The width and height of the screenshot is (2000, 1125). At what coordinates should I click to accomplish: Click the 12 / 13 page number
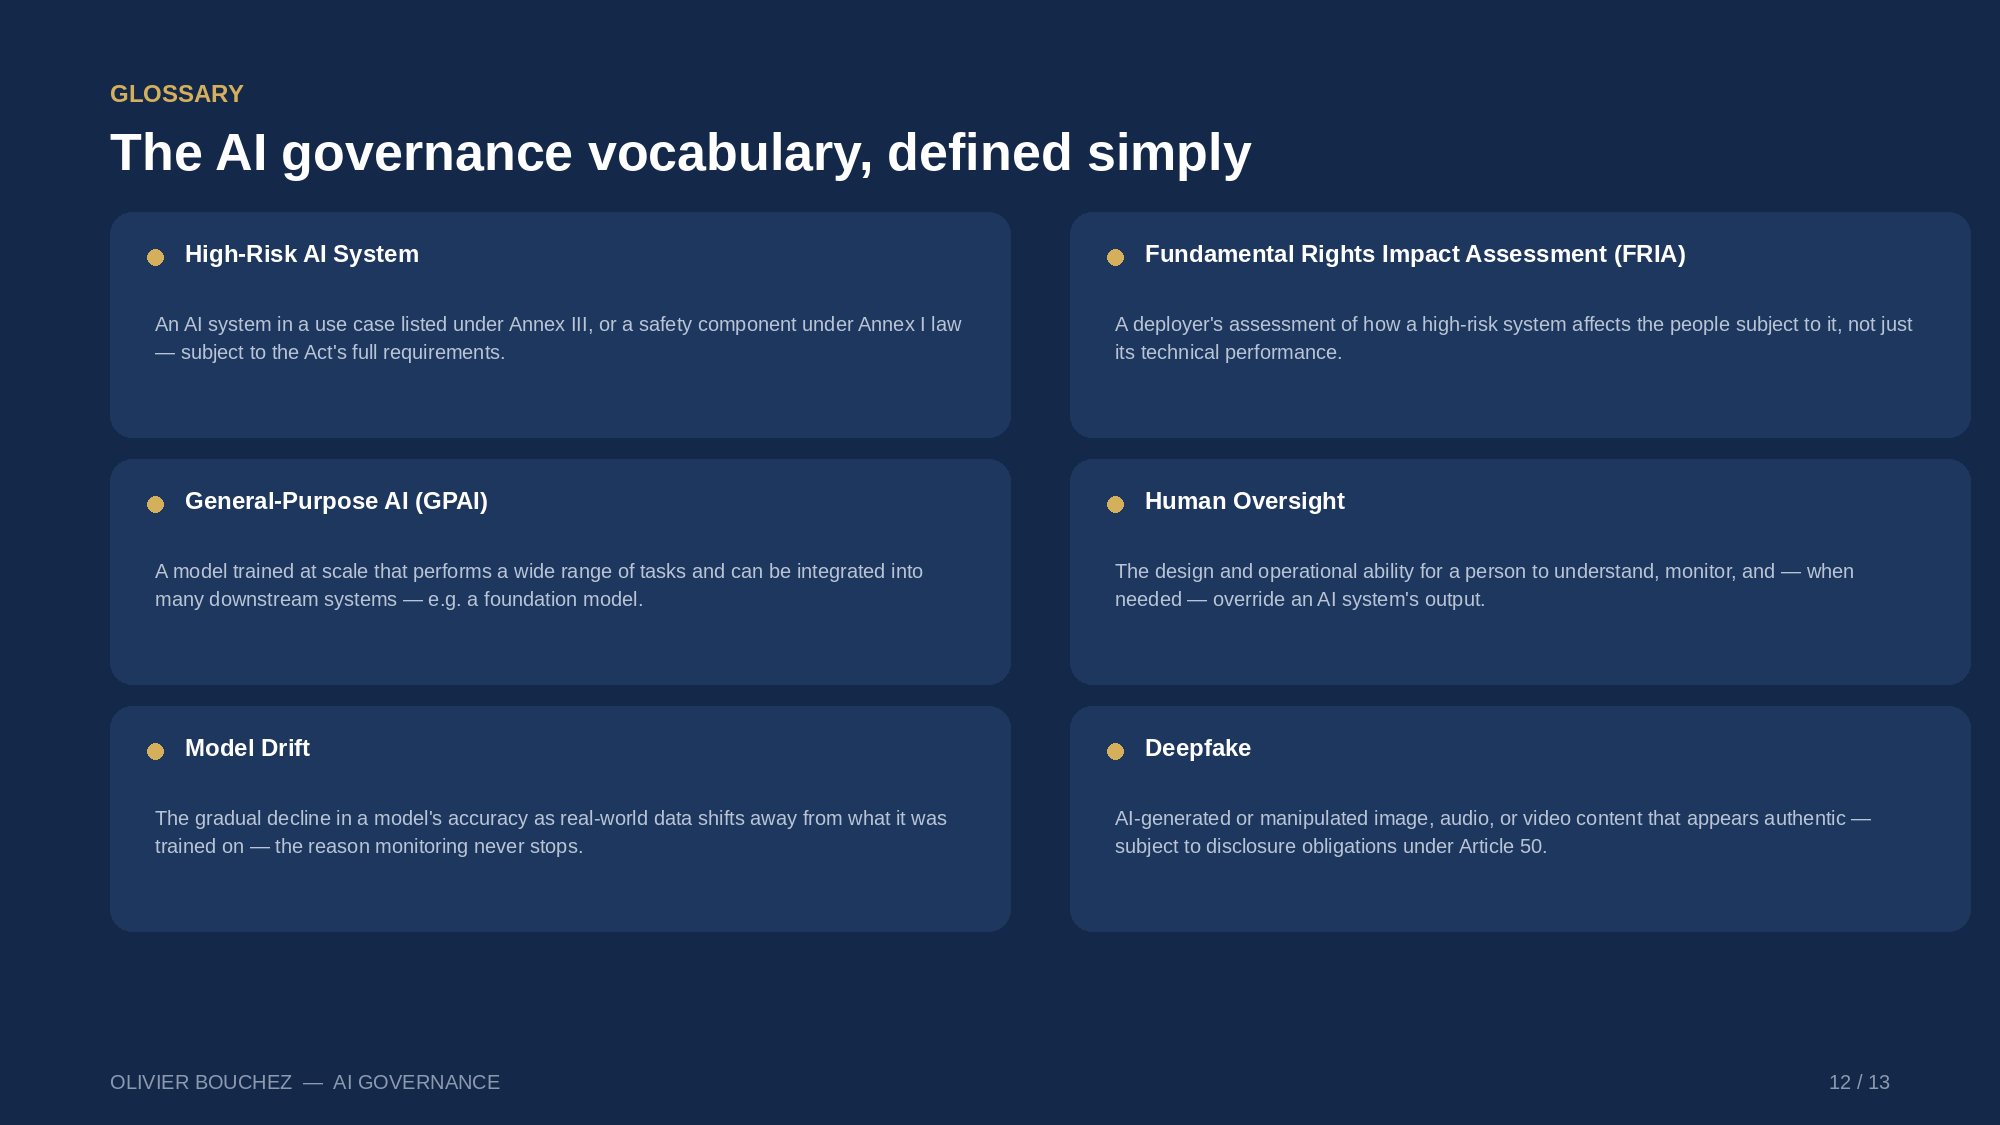(x=1859, y=1082)
